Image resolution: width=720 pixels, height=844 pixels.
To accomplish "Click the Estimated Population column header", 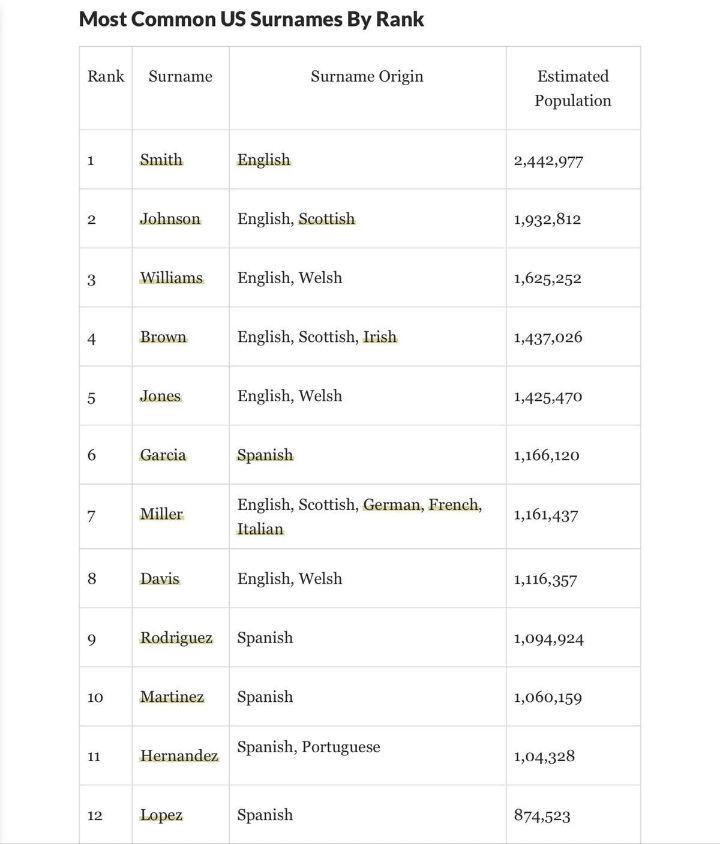I will tap(573, 88).
